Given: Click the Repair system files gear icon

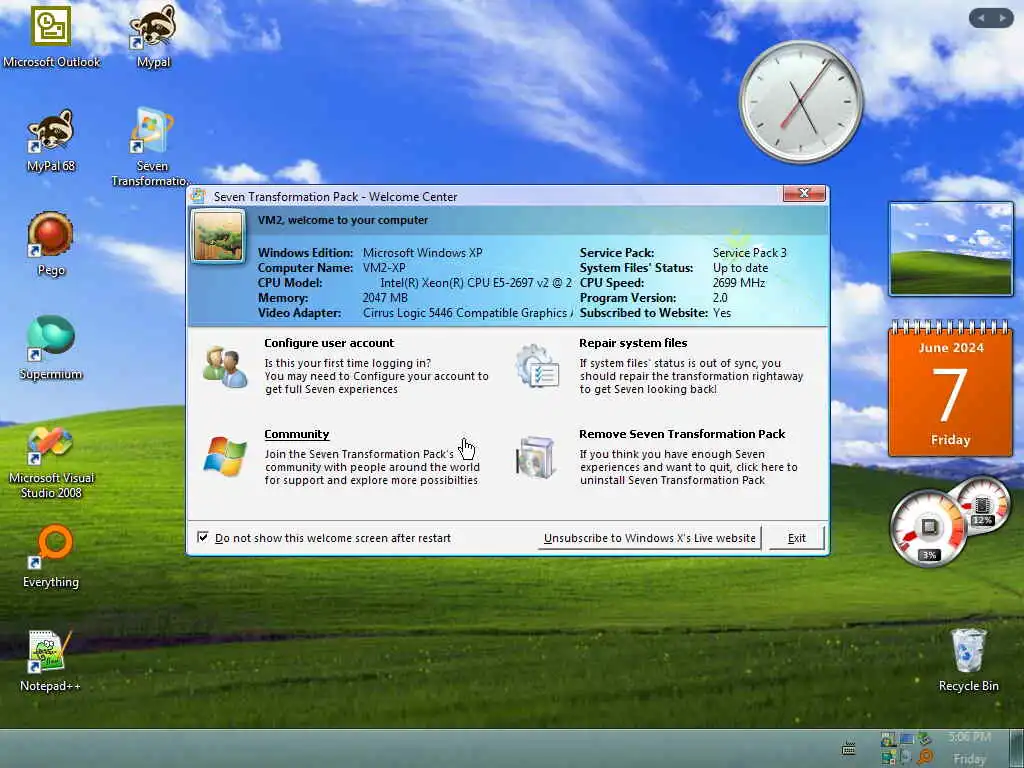Looking at the screenshot, I should pyautogui.click(x=537, y=367).
